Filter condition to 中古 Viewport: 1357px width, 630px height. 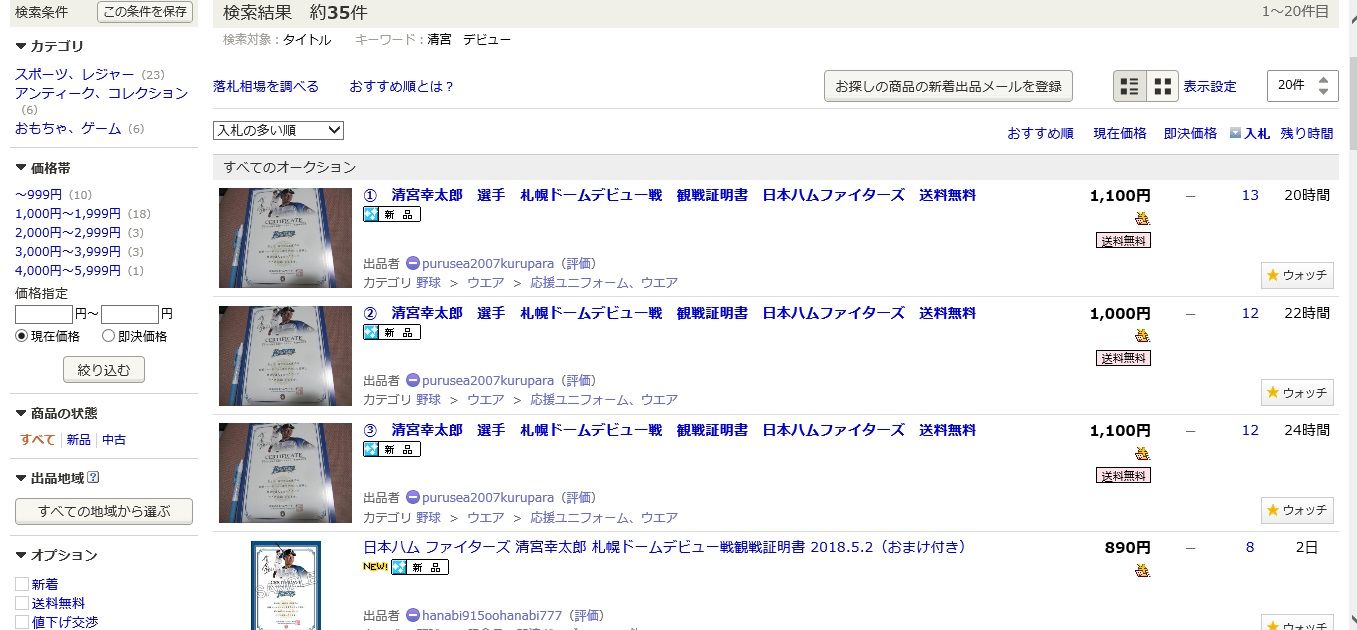point(114,440)
